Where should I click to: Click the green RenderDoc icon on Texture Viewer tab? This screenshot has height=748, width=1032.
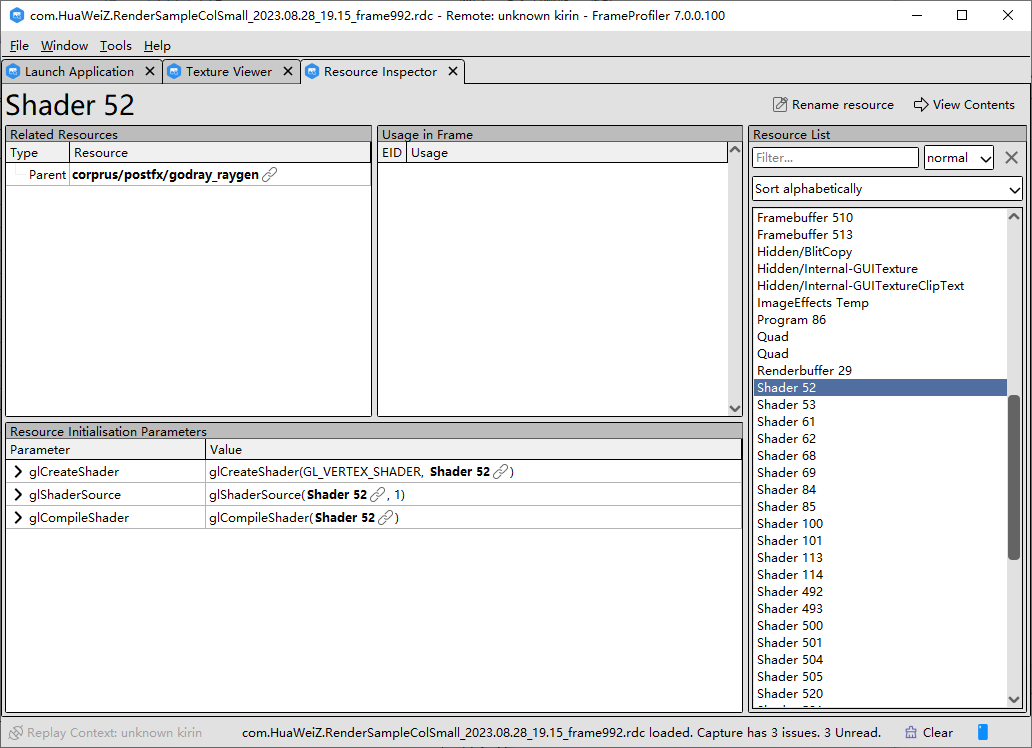pyautogui.click(x=172, y=71)
